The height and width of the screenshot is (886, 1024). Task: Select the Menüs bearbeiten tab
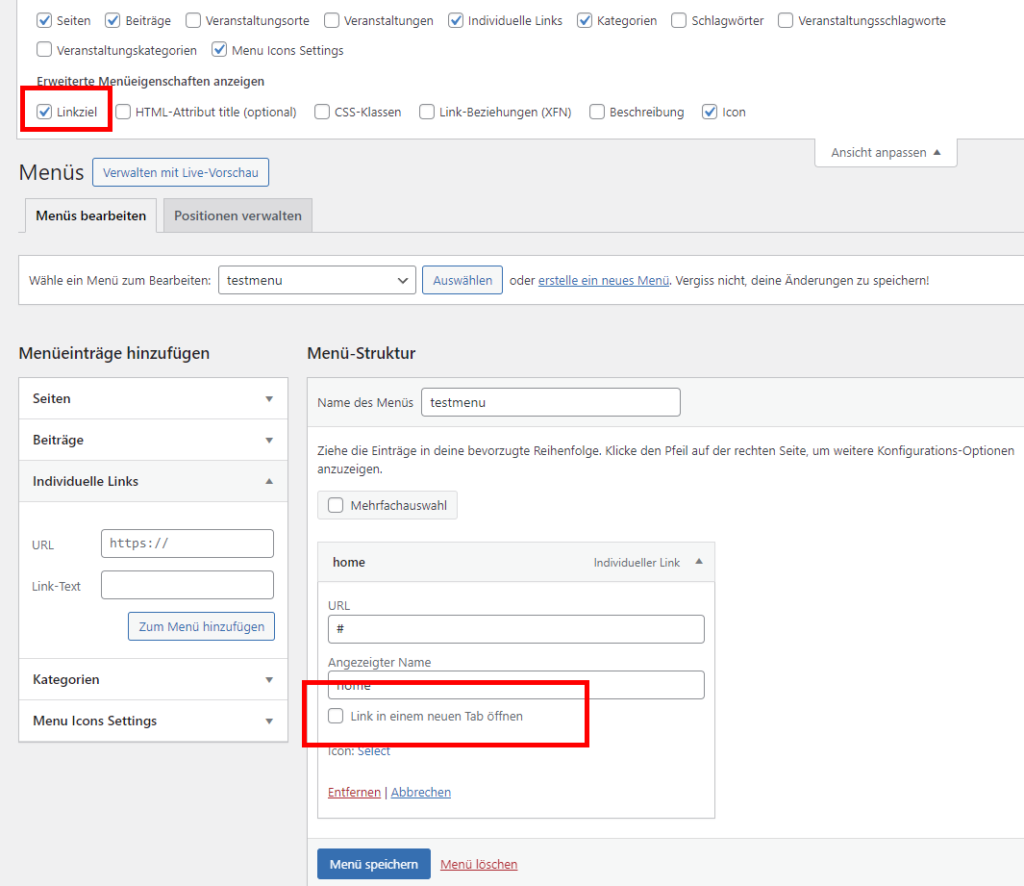pyautogui.click(x=91, y=216)
